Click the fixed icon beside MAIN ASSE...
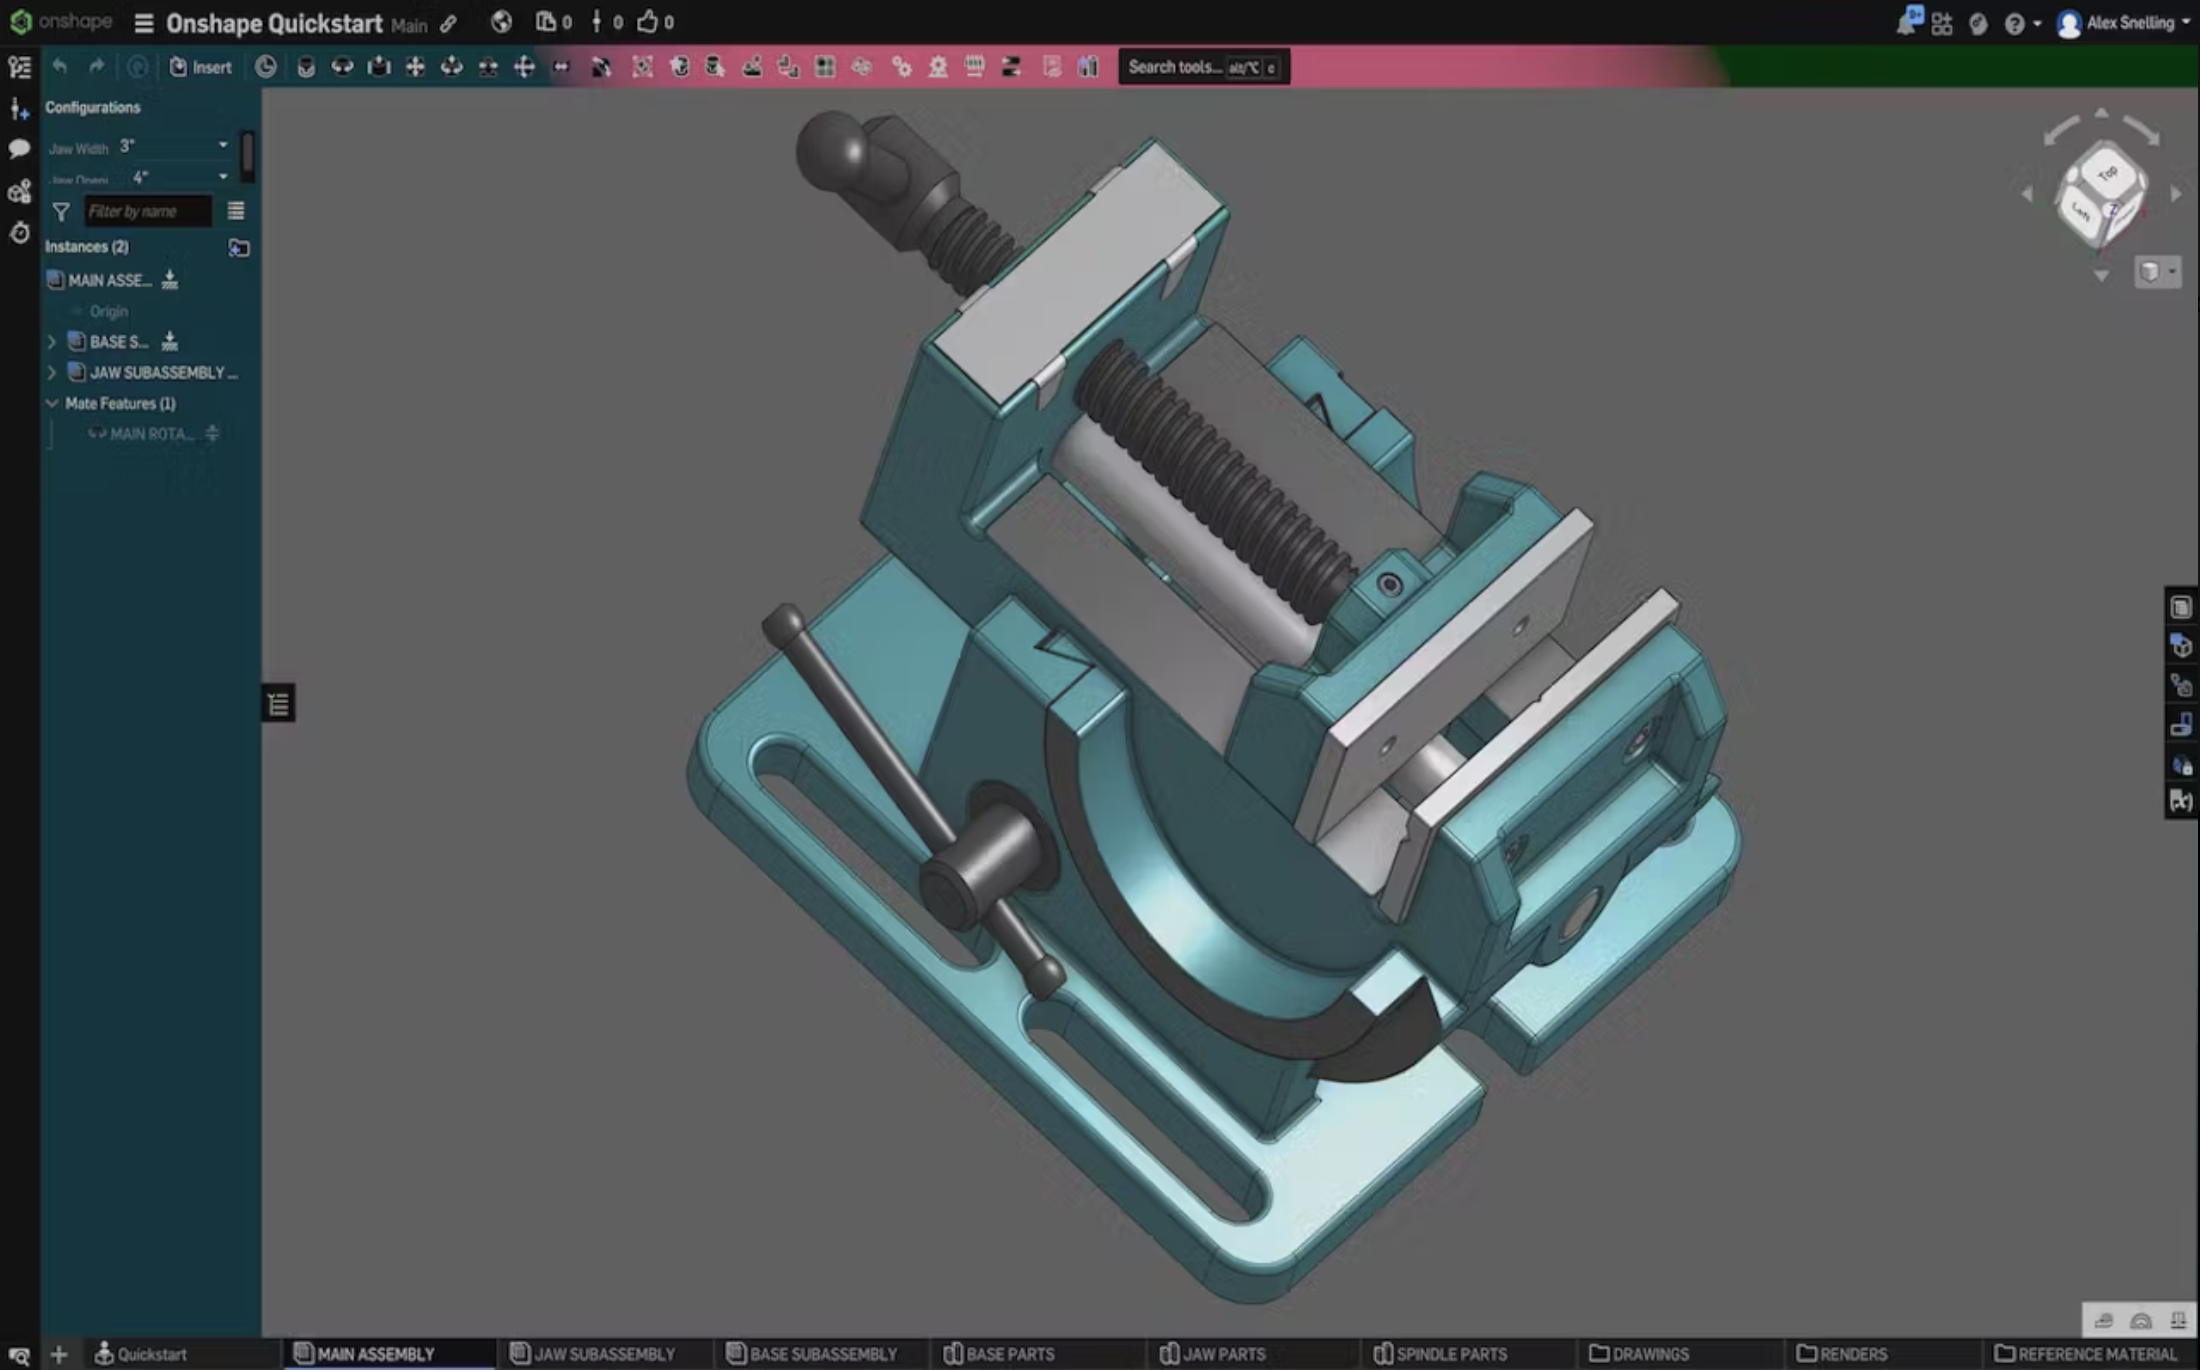Screen dimensions: 2200x1370 (x=170, y=280)
